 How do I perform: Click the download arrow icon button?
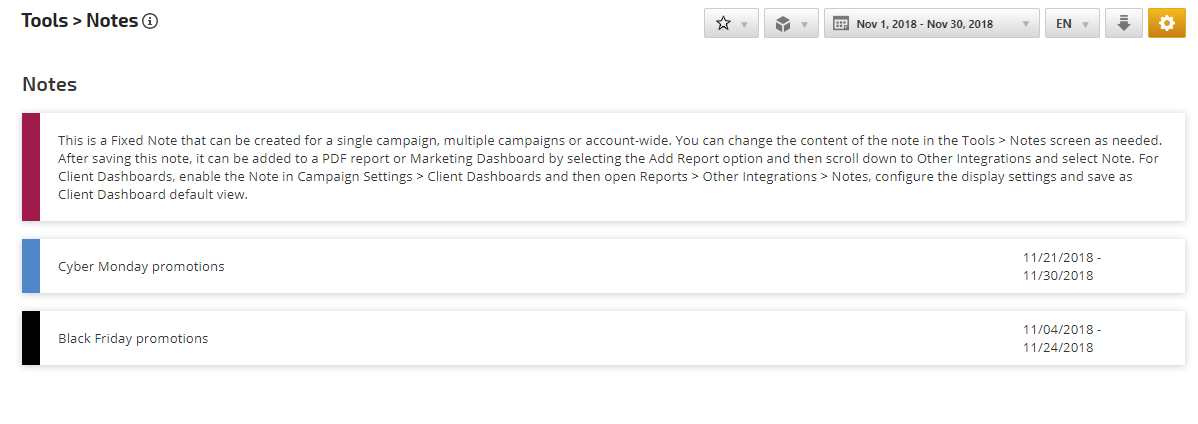(1123, 24)
